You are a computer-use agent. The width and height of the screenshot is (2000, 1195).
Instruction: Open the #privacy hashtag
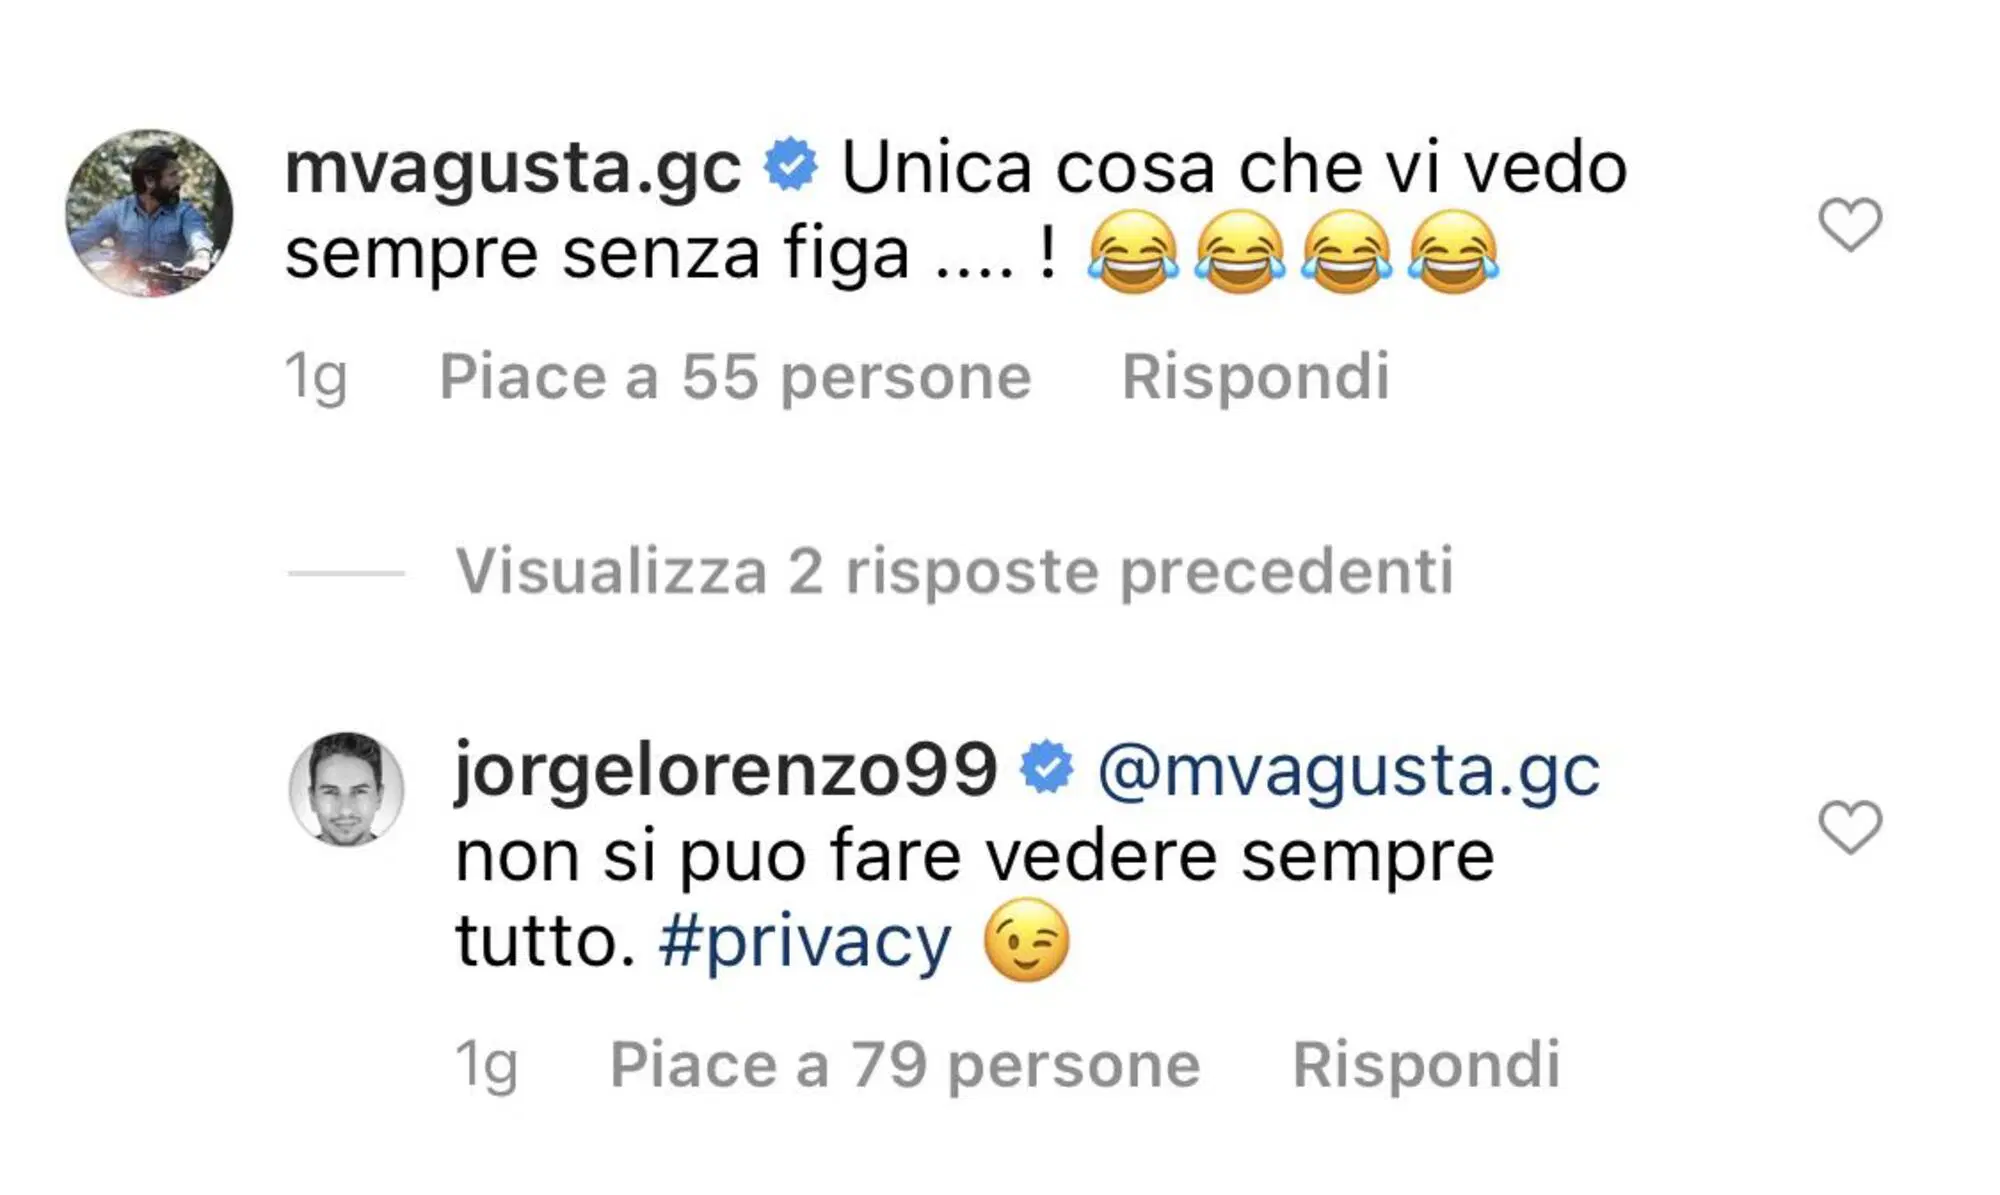click(x=805, y=943)
